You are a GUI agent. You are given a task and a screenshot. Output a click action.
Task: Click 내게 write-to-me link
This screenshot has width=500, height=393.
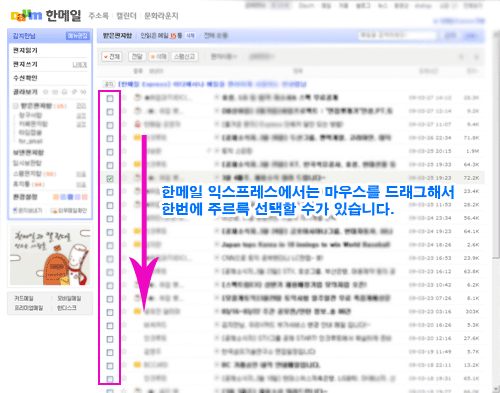80,65
